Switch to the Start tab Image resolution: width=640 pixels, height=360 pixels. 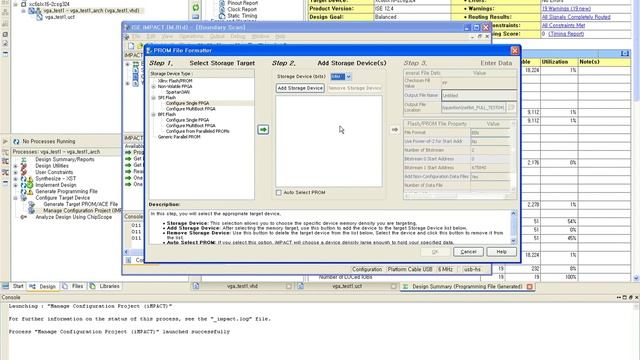coord(13,287)
